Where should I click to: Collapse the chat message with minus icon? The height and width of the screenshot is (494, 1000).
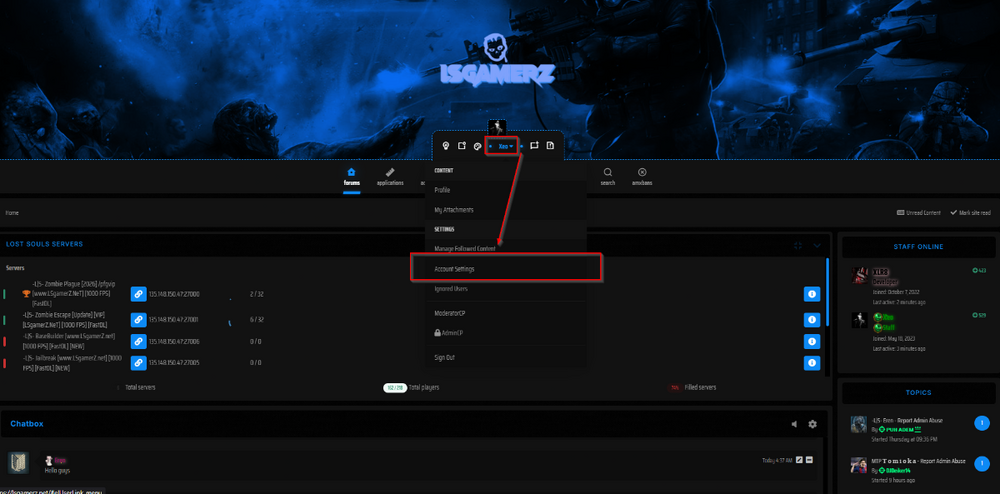[x=810, y=460]
